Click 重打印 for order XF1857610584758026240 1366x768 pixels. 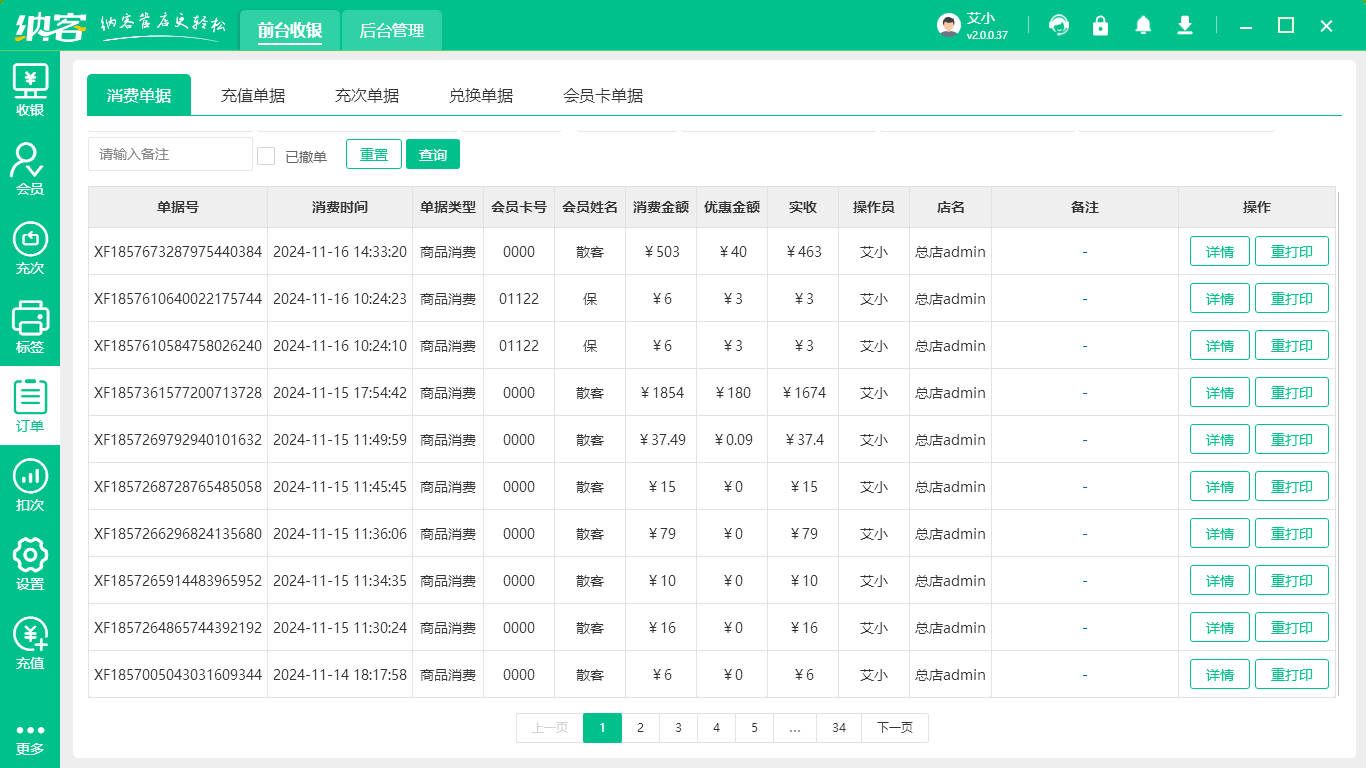[1292, 346]
